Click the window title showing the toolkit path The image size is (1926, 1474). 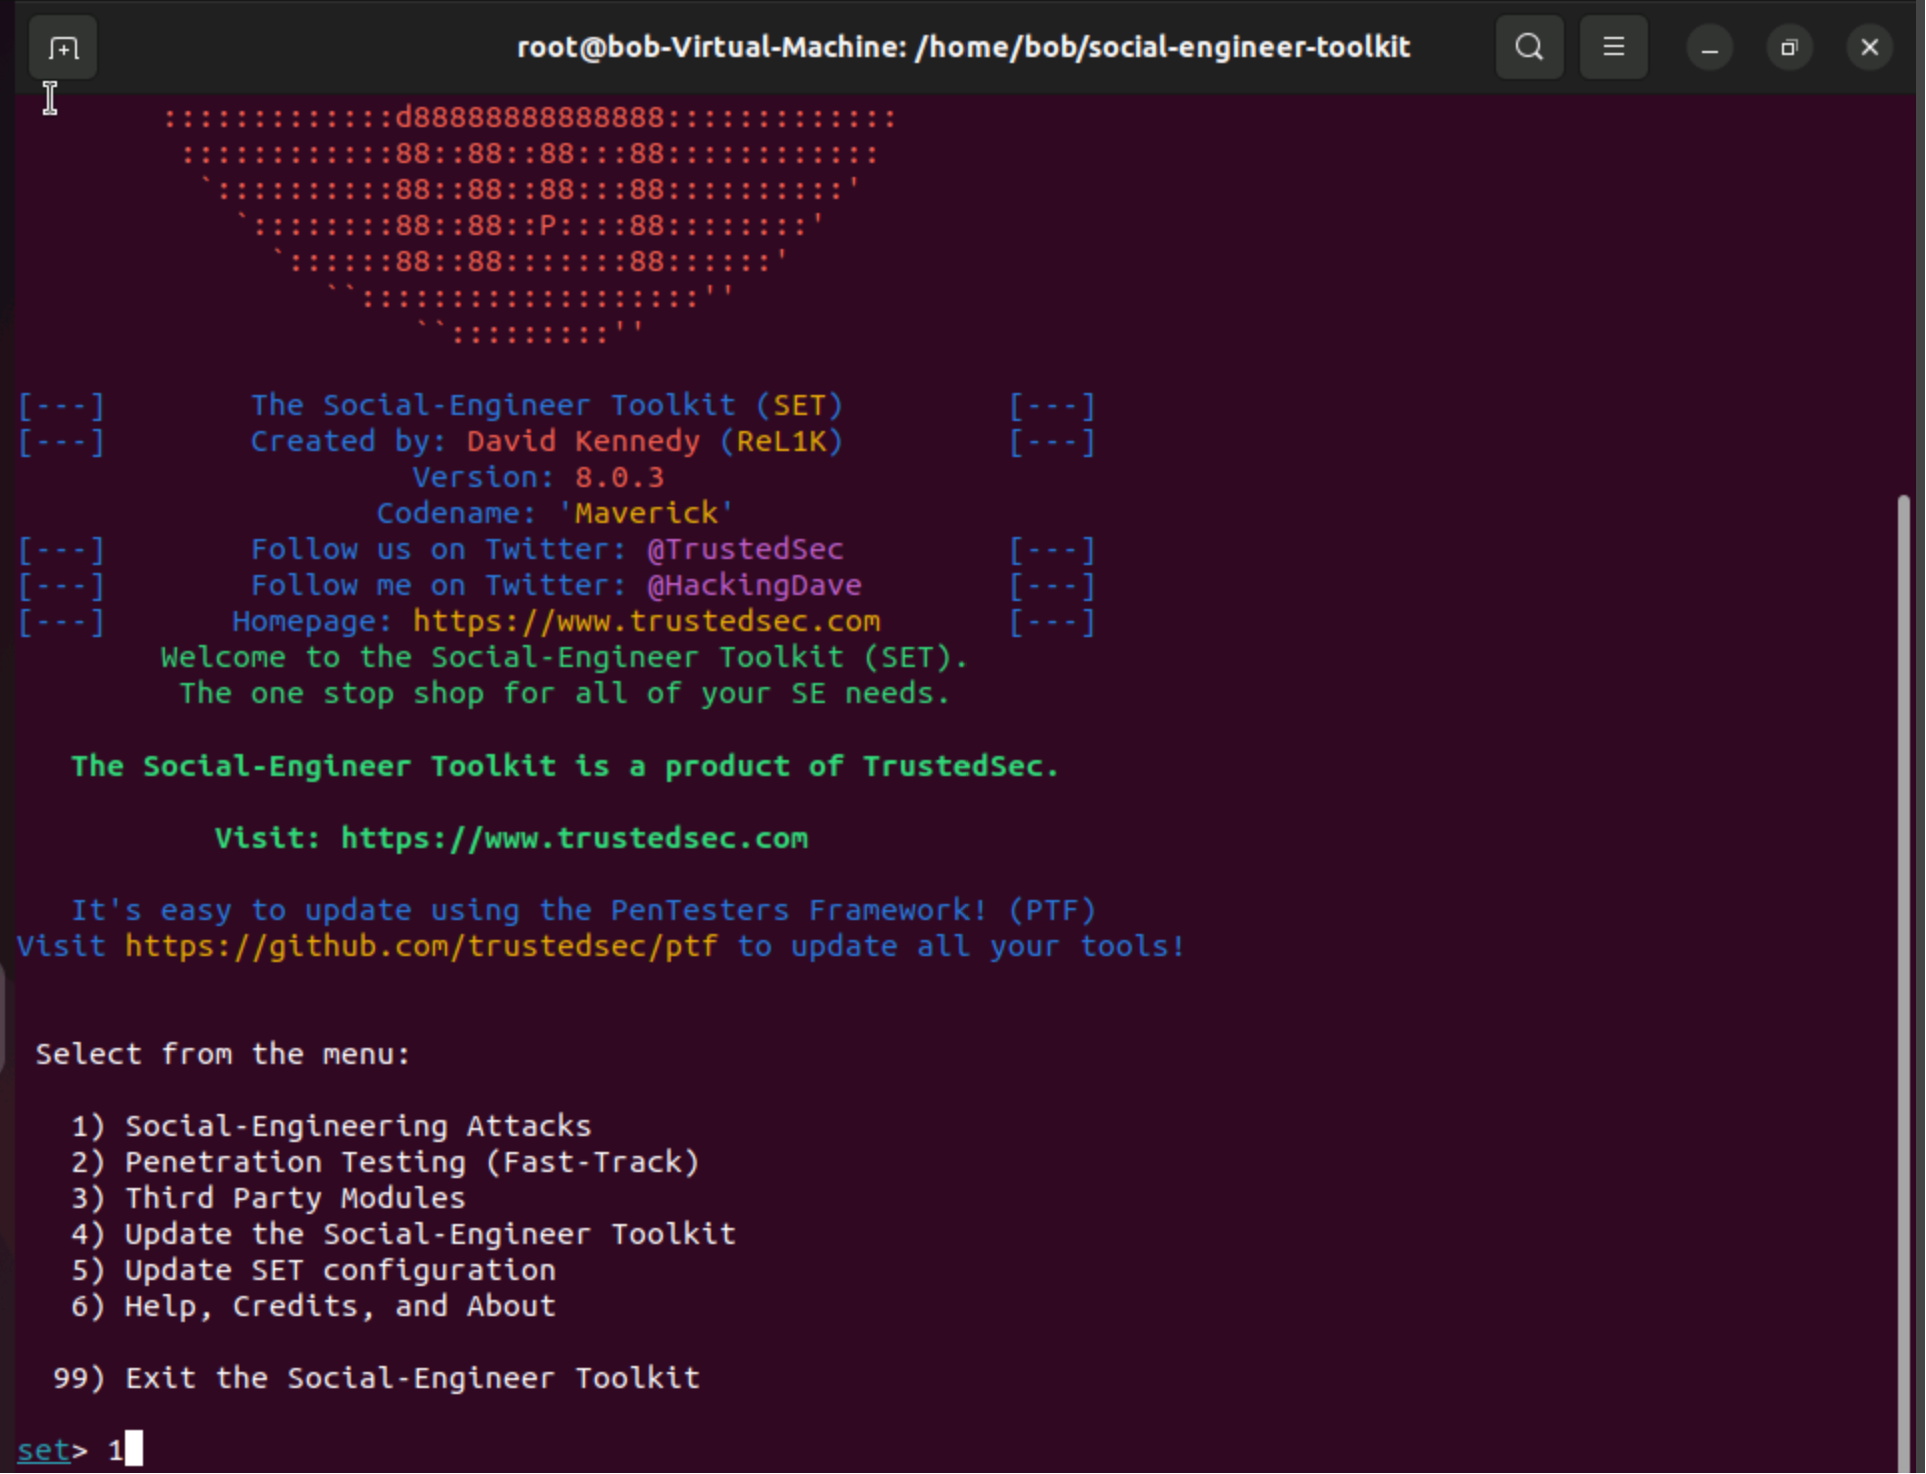click(963, 47)
